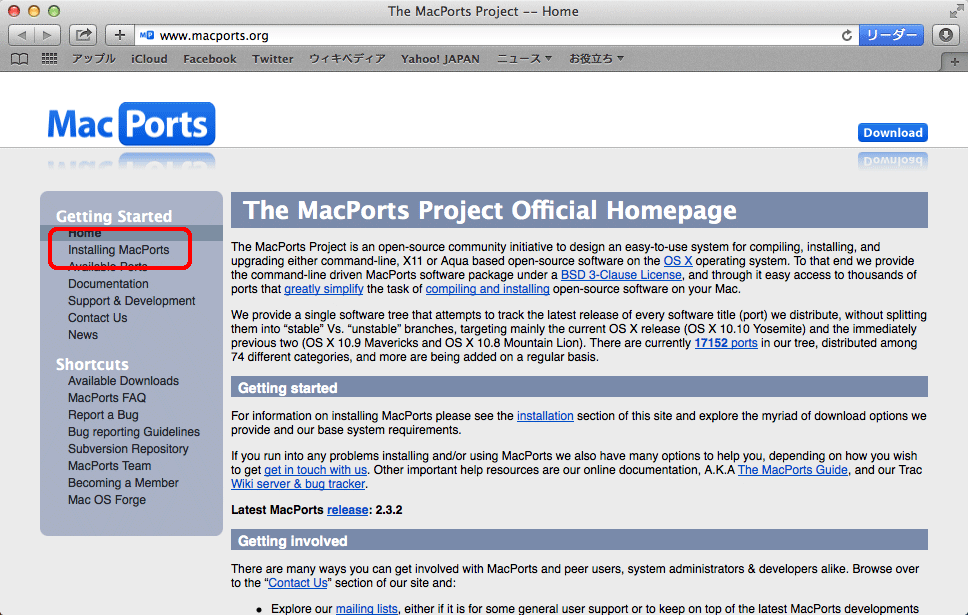Enter full screen using the top-right arrows icon
The height and width of the screenshot is (615, 968).
956,10
